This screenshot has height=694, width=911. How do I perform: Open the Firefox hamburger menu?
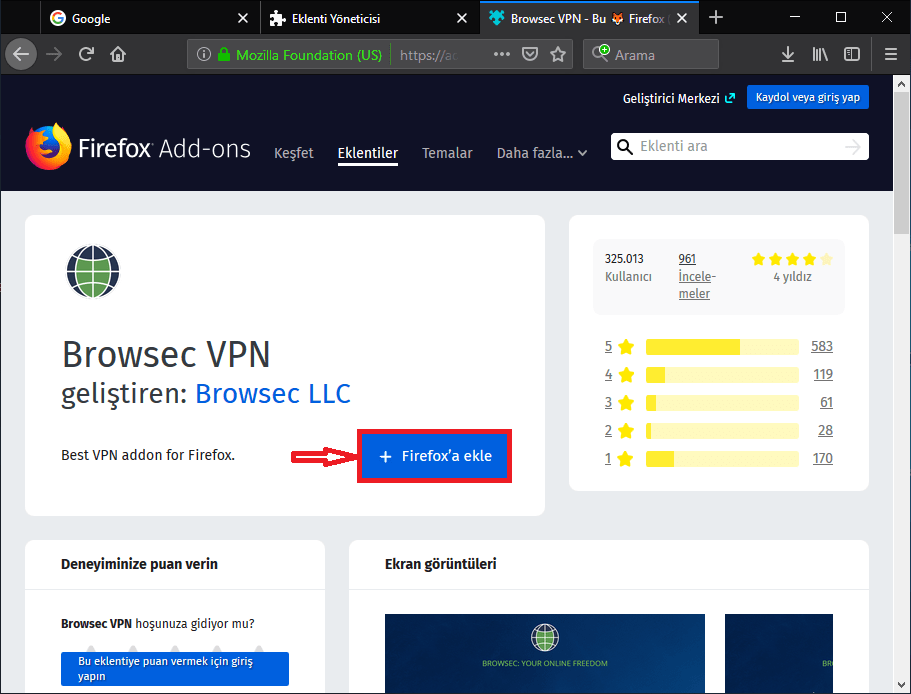click(x=891, y=55)
